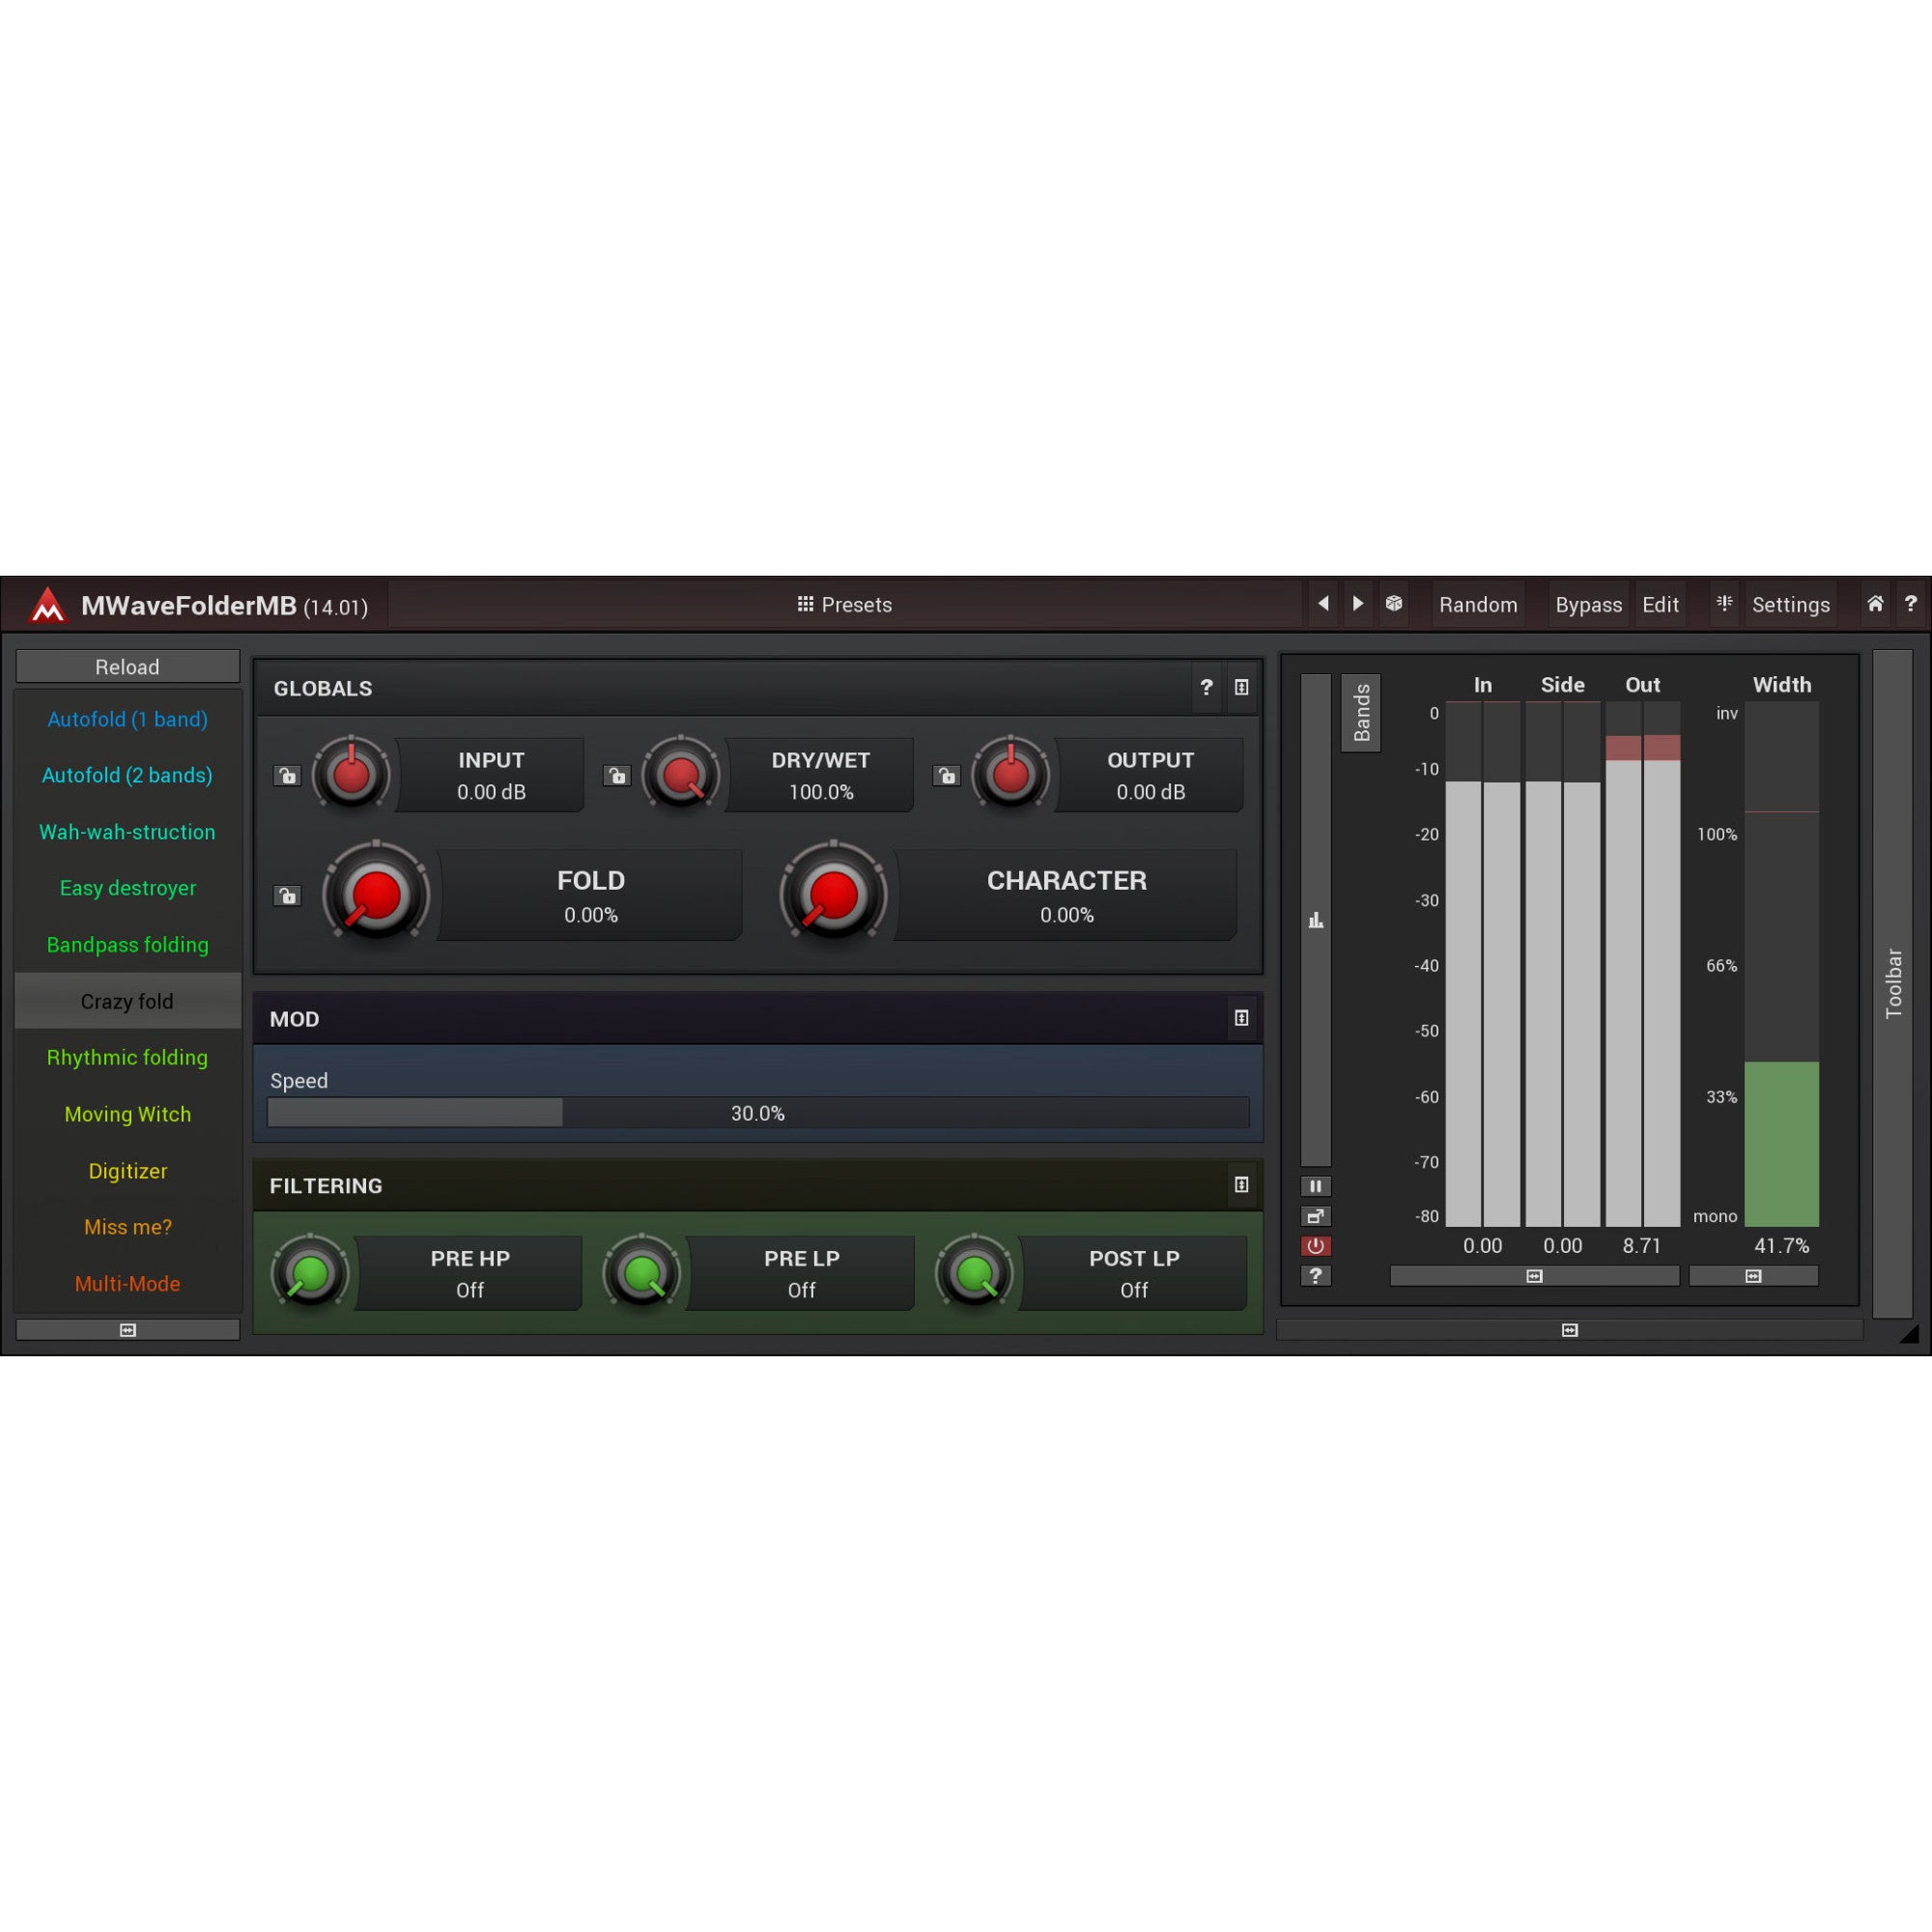Click the home icon in title bar
The width and height of the screenshot is (1932, 1932).
pos(1875,604)
